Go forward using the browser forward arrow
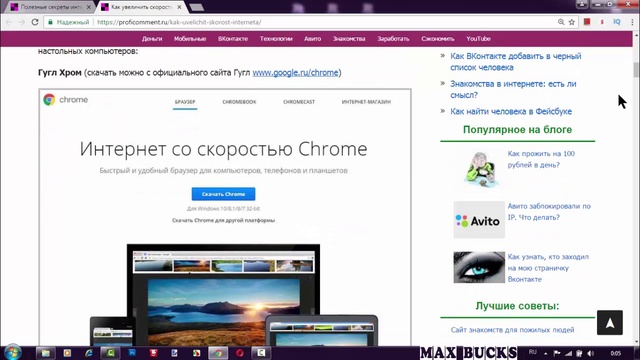This screenshot has height=360, width=640. tap(22, 22)
